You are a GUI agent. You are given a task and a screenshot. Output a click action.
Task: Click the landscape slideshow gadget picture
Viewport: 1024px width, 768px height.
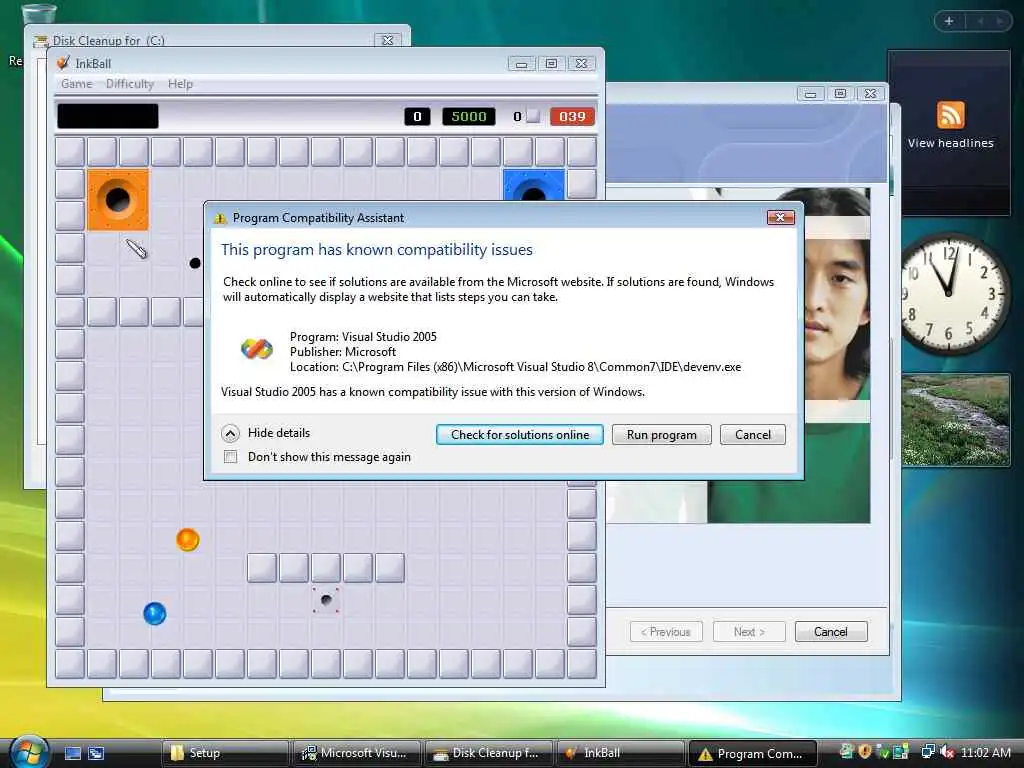pos(955,420)
